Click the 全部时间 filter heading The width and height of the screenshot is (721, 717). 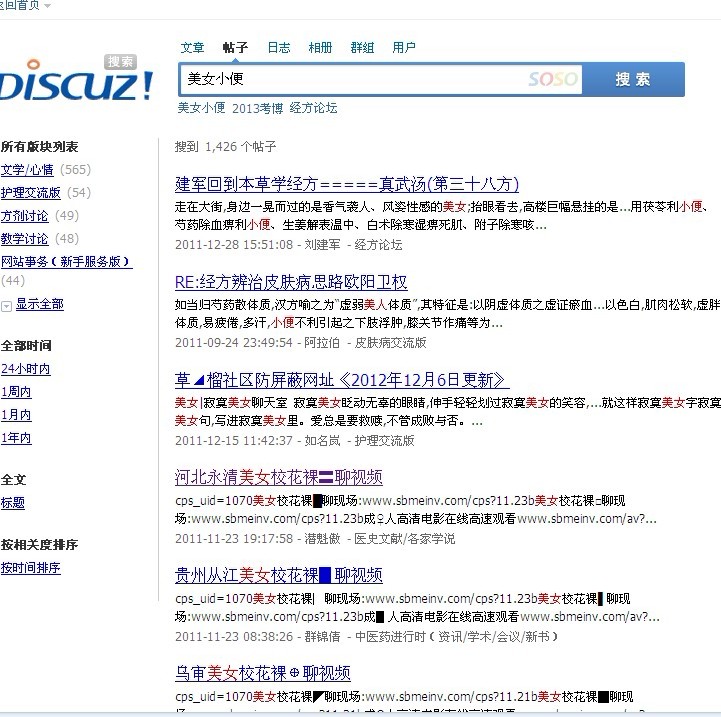pos(26,346)
